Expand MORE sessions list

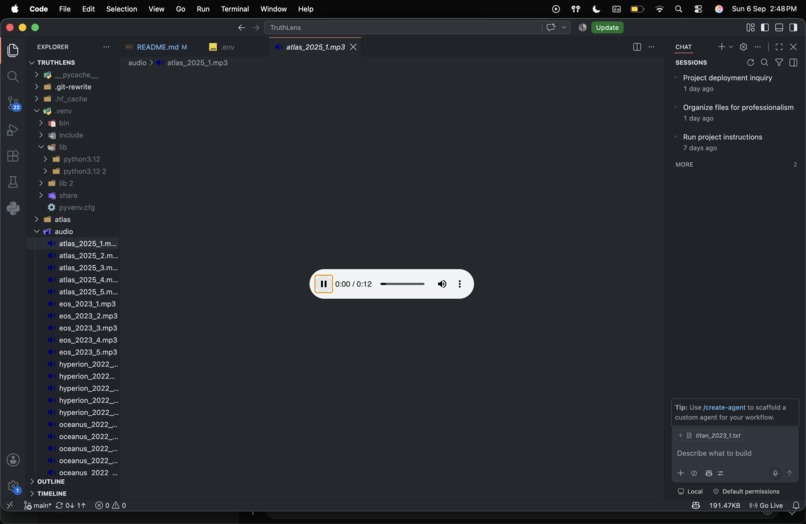736,165
